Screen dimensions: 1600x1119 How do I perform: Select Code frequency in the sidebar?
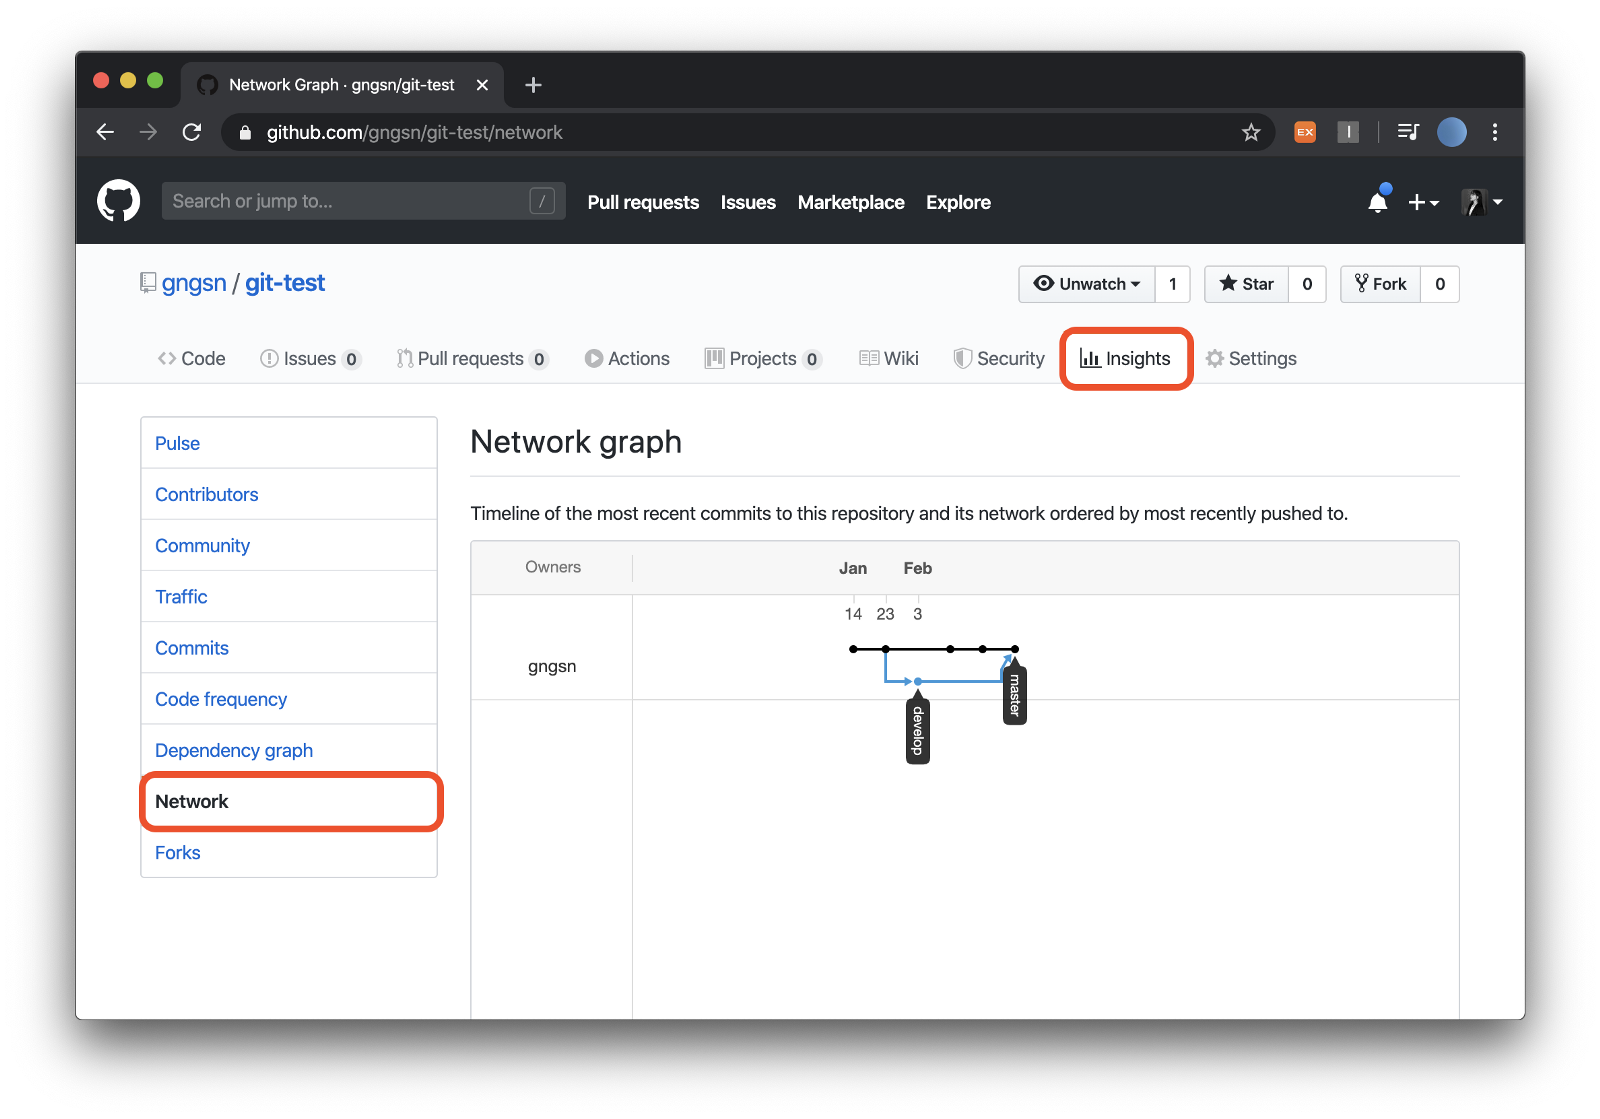pos(289,699)
